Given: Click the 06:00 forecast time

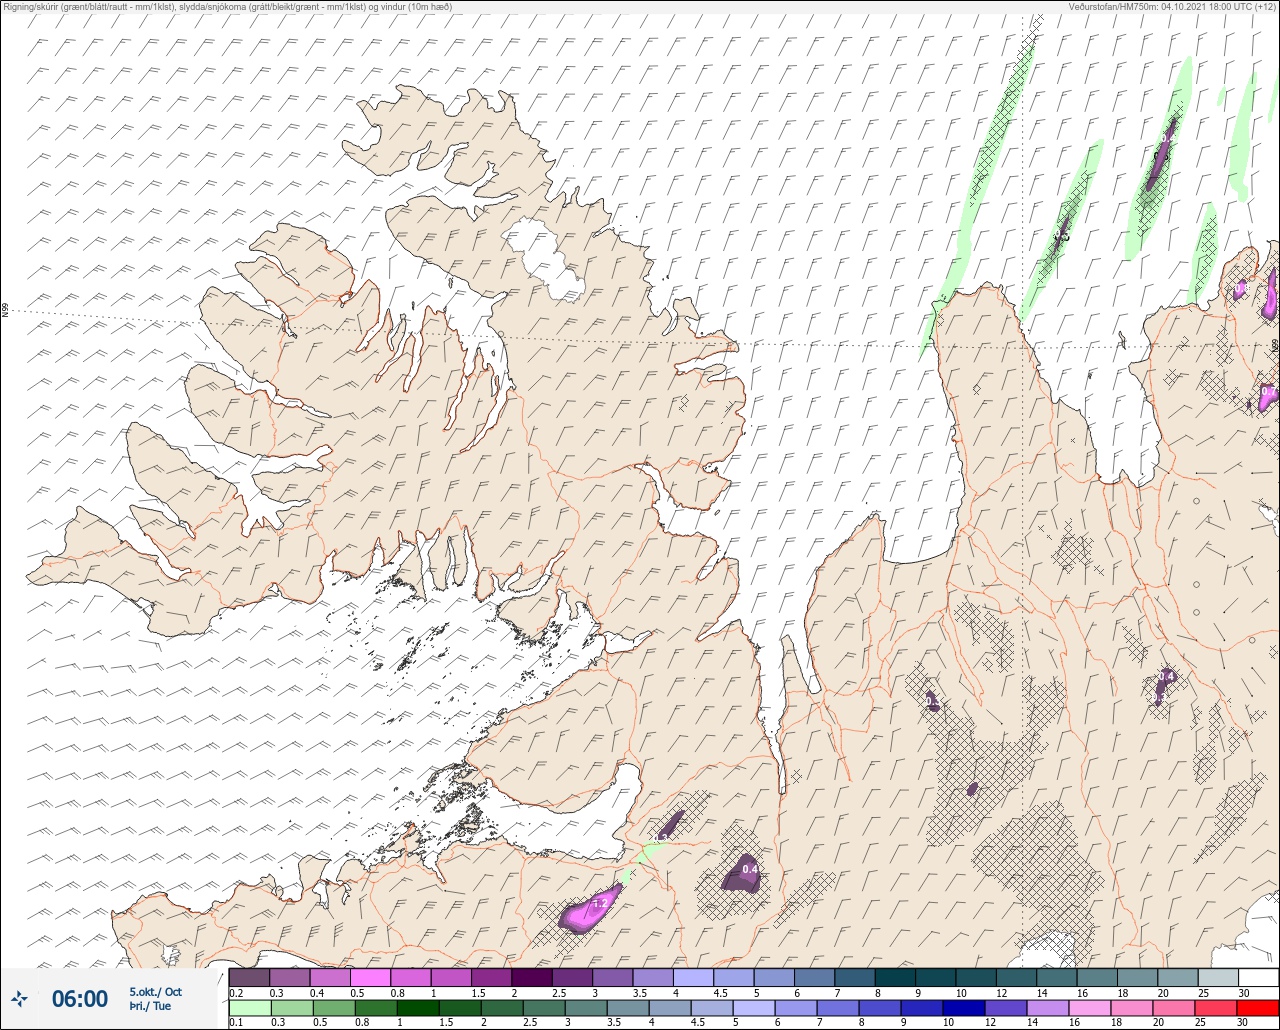Looking at the screenshot, I should point(80,998).
